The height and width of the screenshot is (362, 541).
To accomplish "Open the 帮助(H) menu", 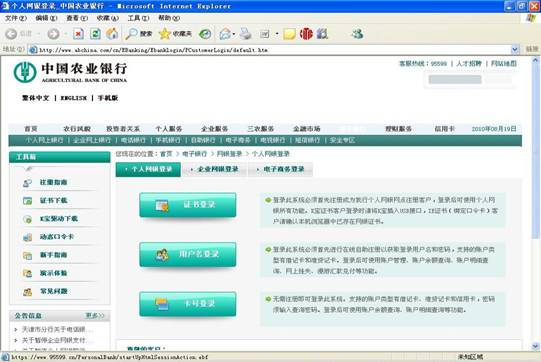I will [169, 18].
